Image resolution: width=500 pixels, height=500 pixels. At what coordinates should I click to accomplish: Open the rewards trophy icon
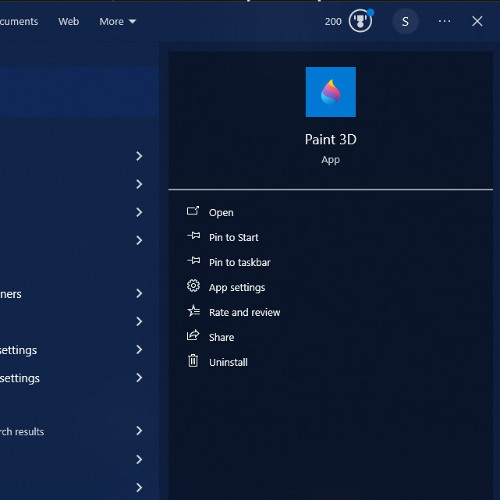point(360,21)
